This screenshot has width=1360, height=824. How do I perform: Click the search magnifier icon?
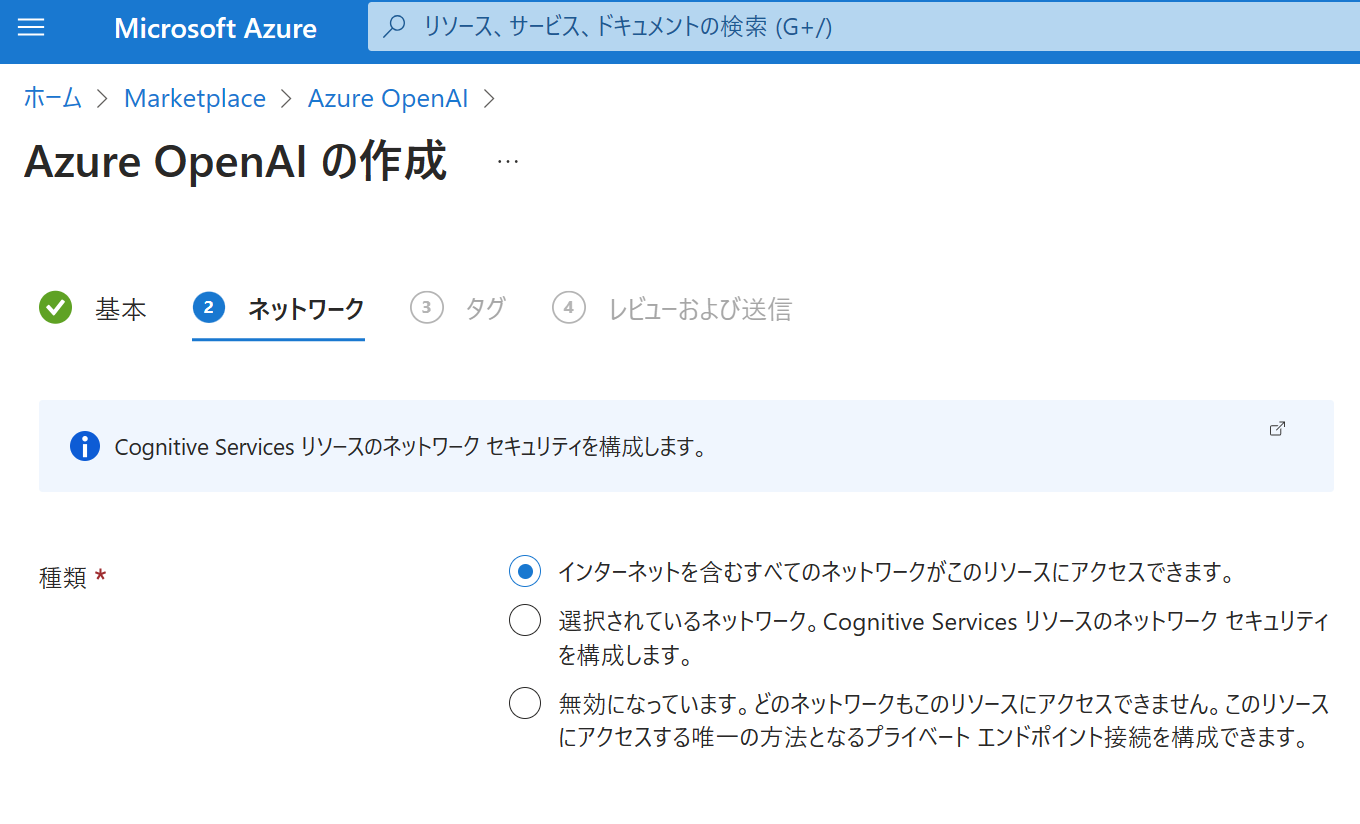[x=395, y=27]
